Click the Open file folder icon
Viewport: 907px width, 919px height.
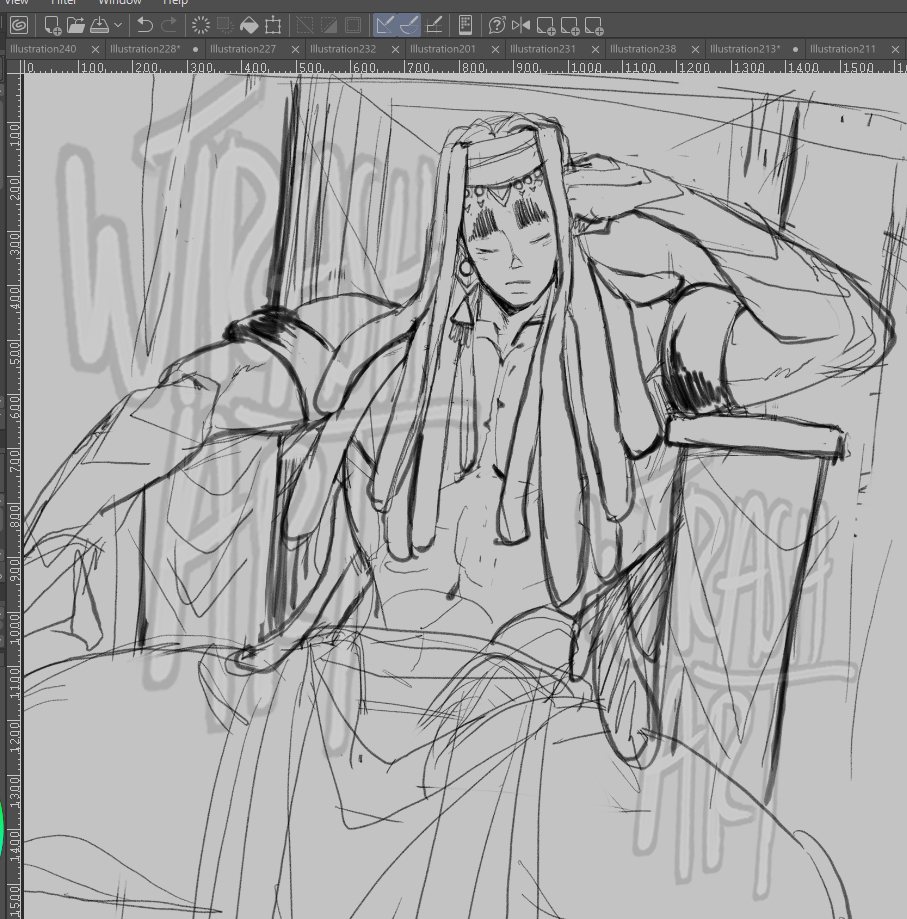tap(76, 25)
